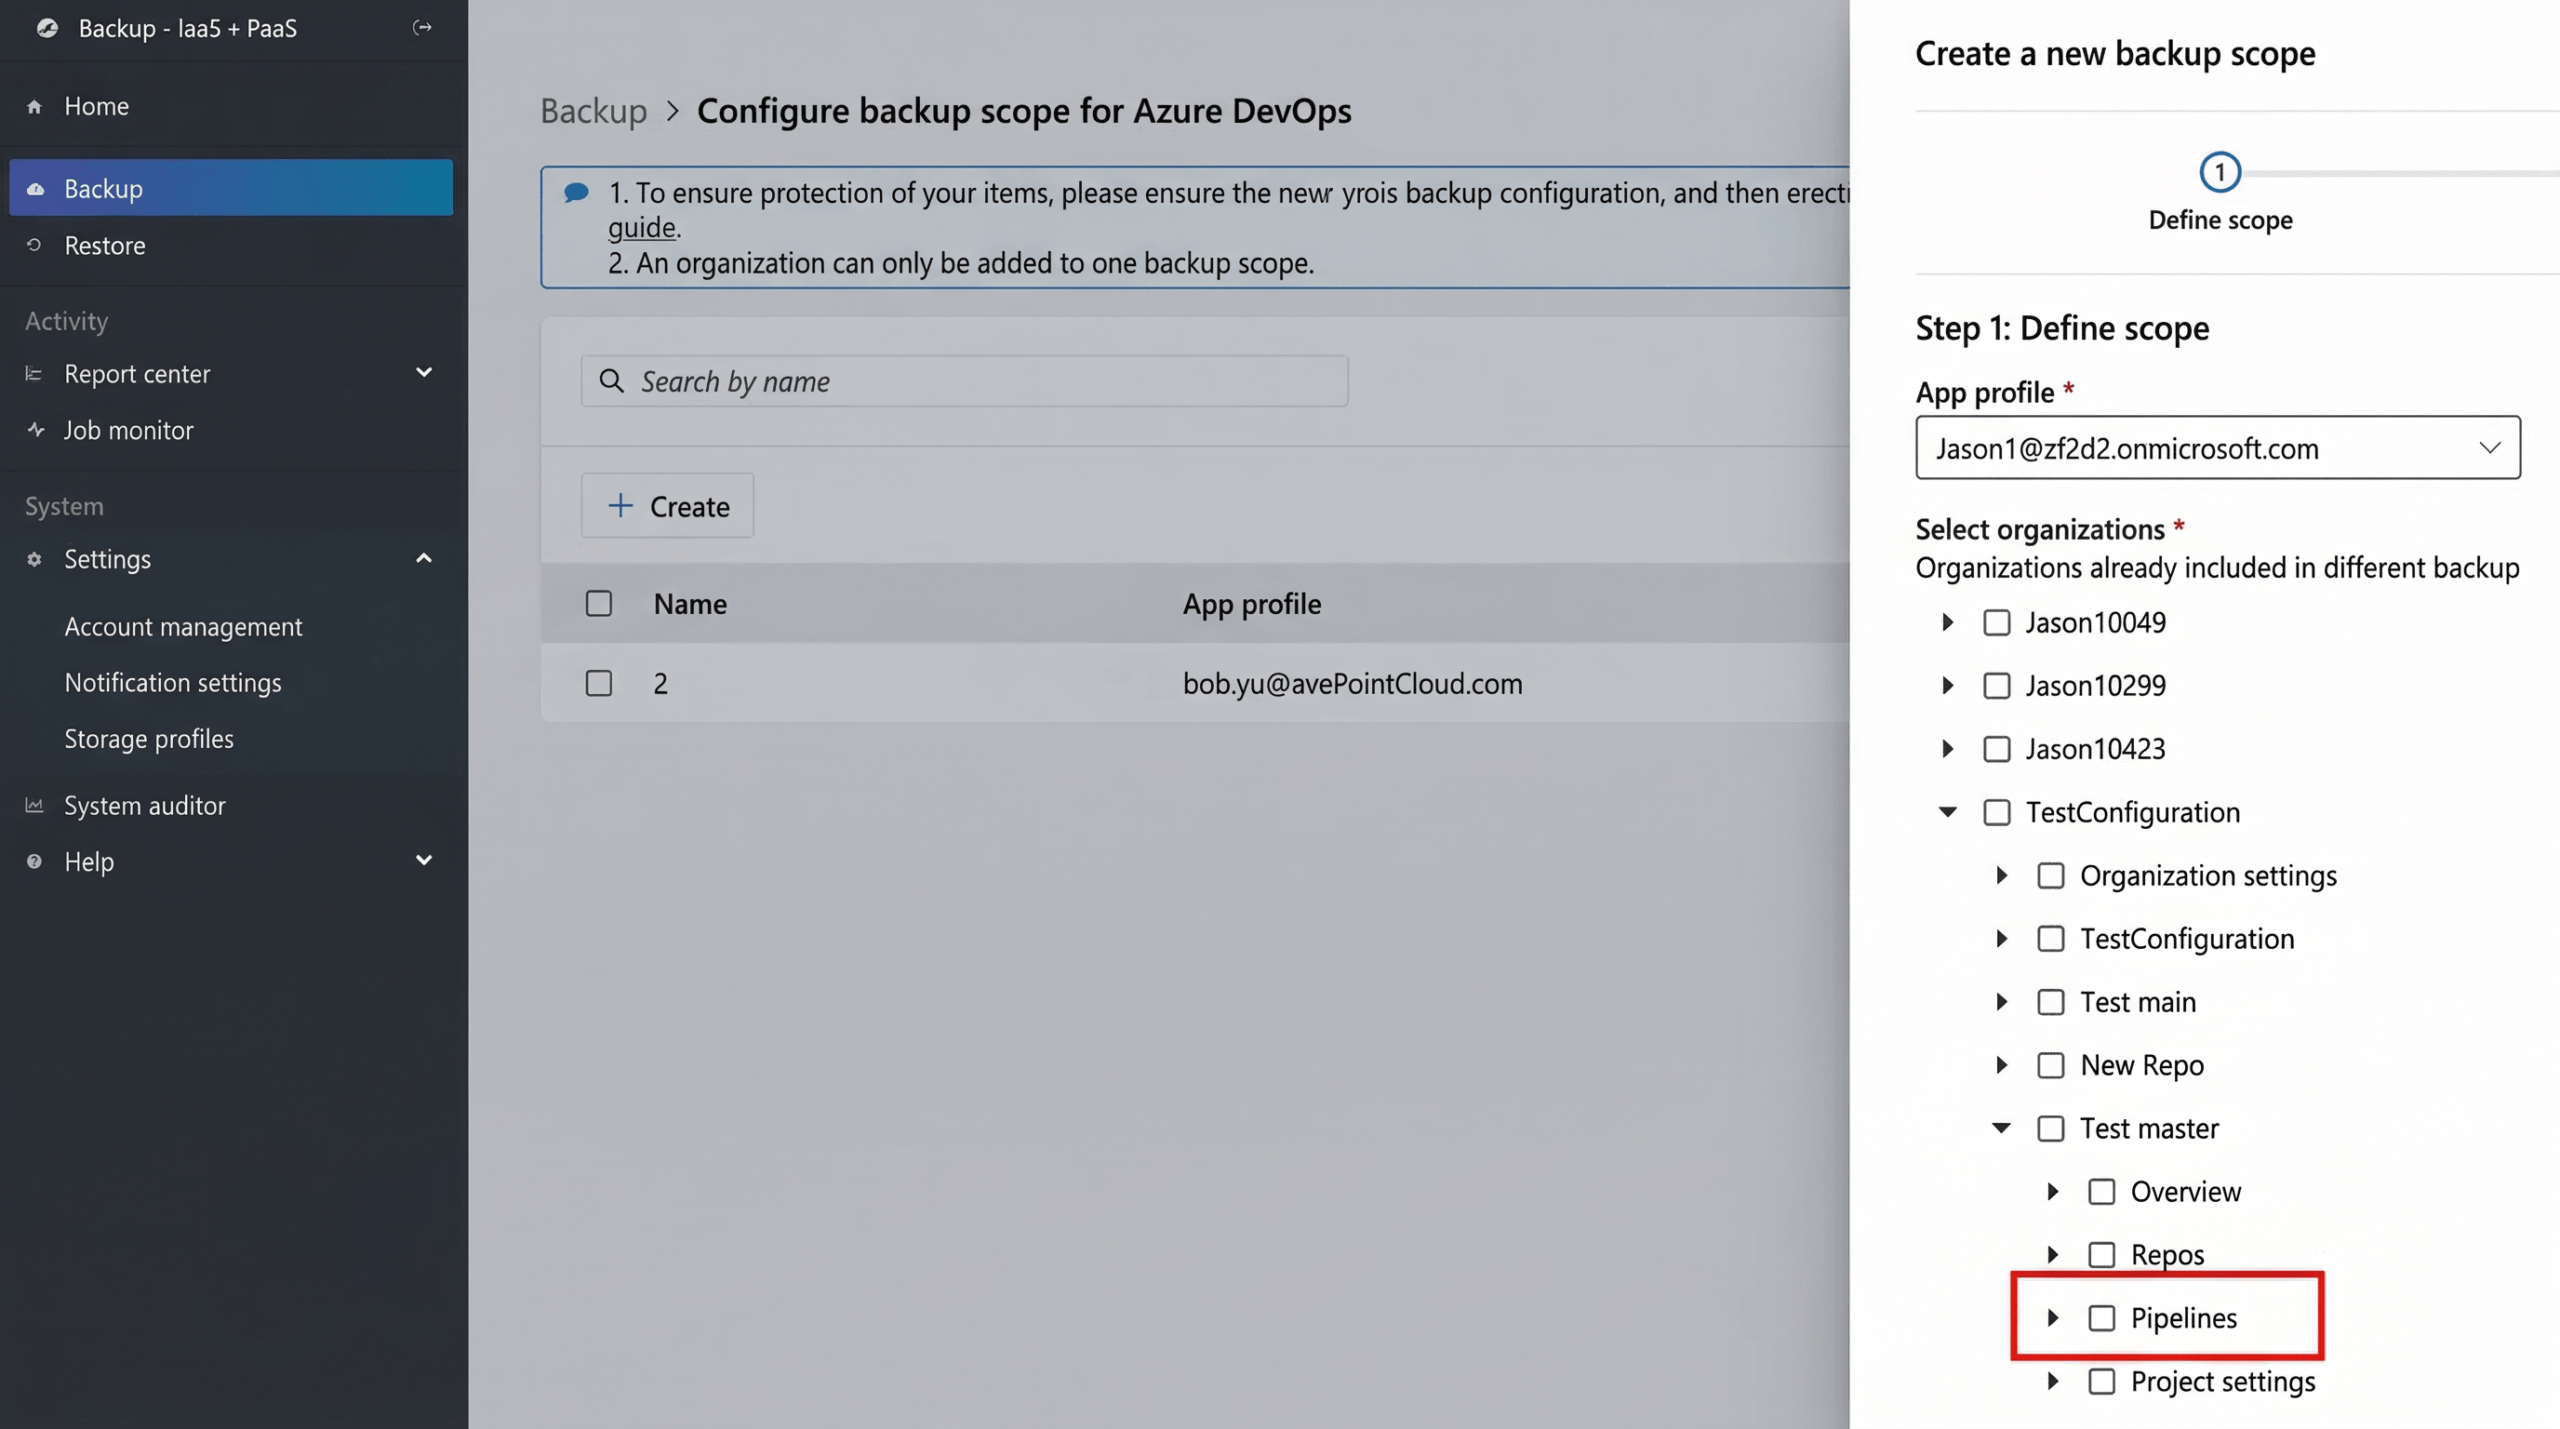Select the row checkbox for scope 2
2560x1429 pixels.
[x=599, y=683]
